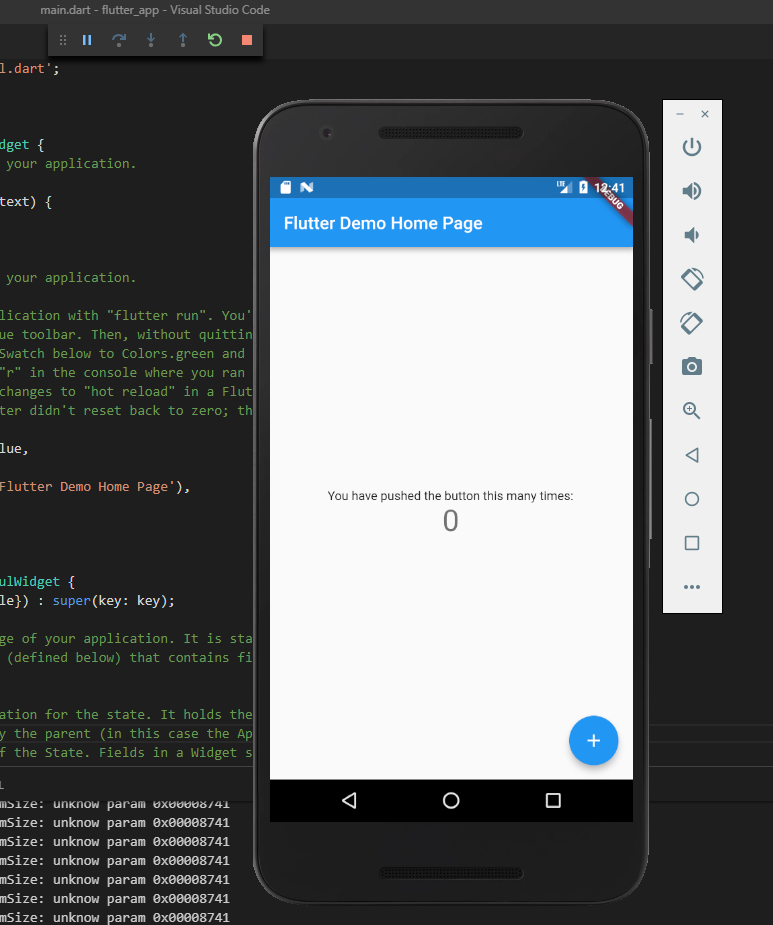The height and width of the screenshot is (925, 773).
Task: Tap the Android Home button on the phone
Action: point(451,801)
